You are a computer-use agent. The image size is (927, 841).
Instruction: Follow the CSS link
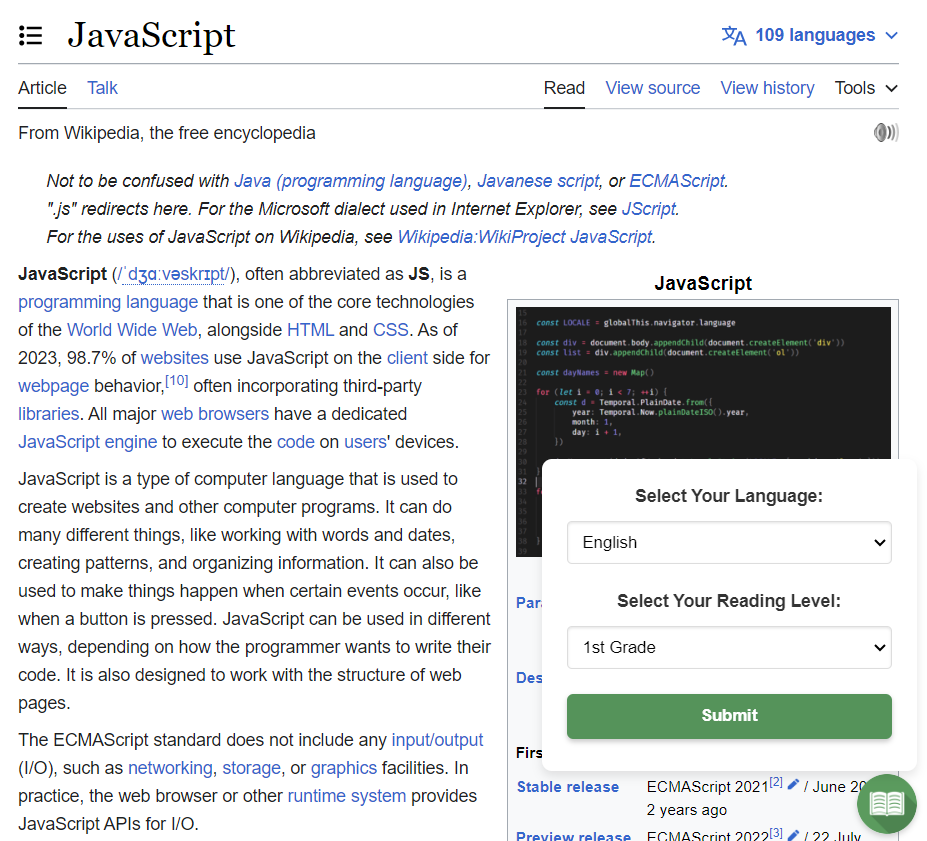[391, 330]
